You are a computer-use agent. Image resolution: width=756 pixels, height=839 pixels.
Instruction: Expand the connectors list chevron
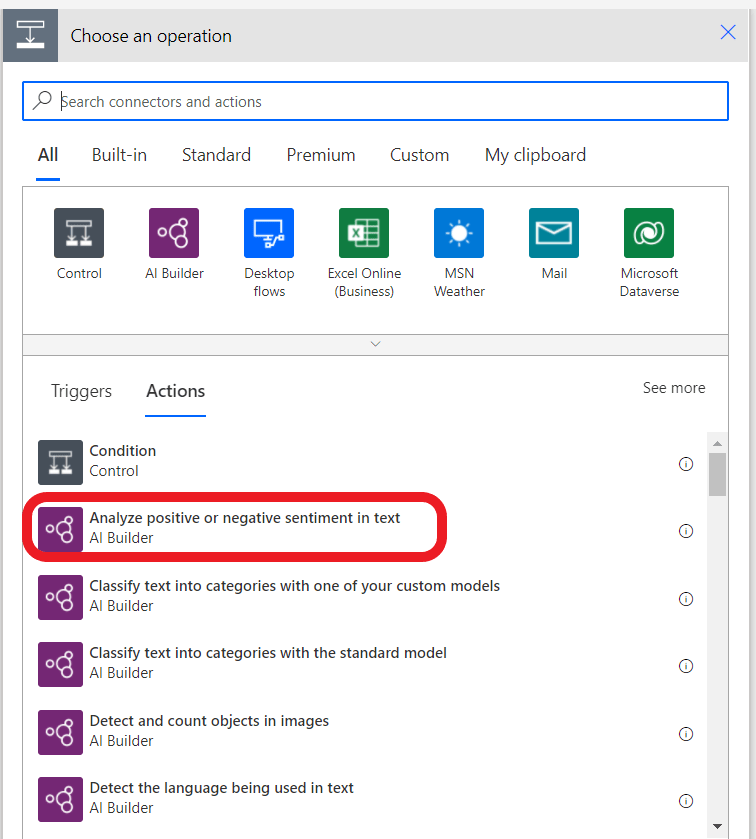[x=376, y=344]
